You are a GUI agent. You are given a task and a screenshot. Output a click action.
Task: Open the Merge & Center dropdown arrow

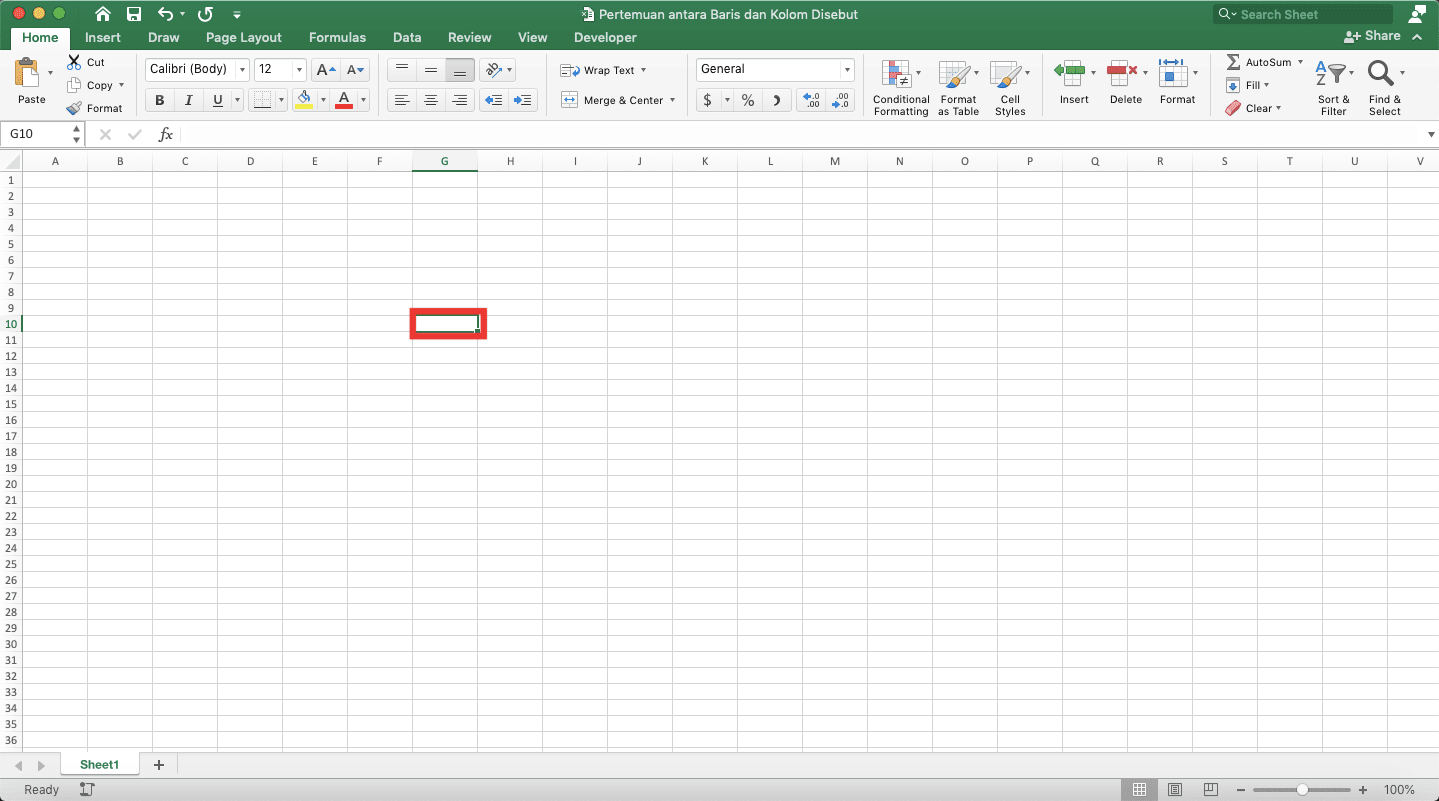pyautogui.click(x=673, y=100)
